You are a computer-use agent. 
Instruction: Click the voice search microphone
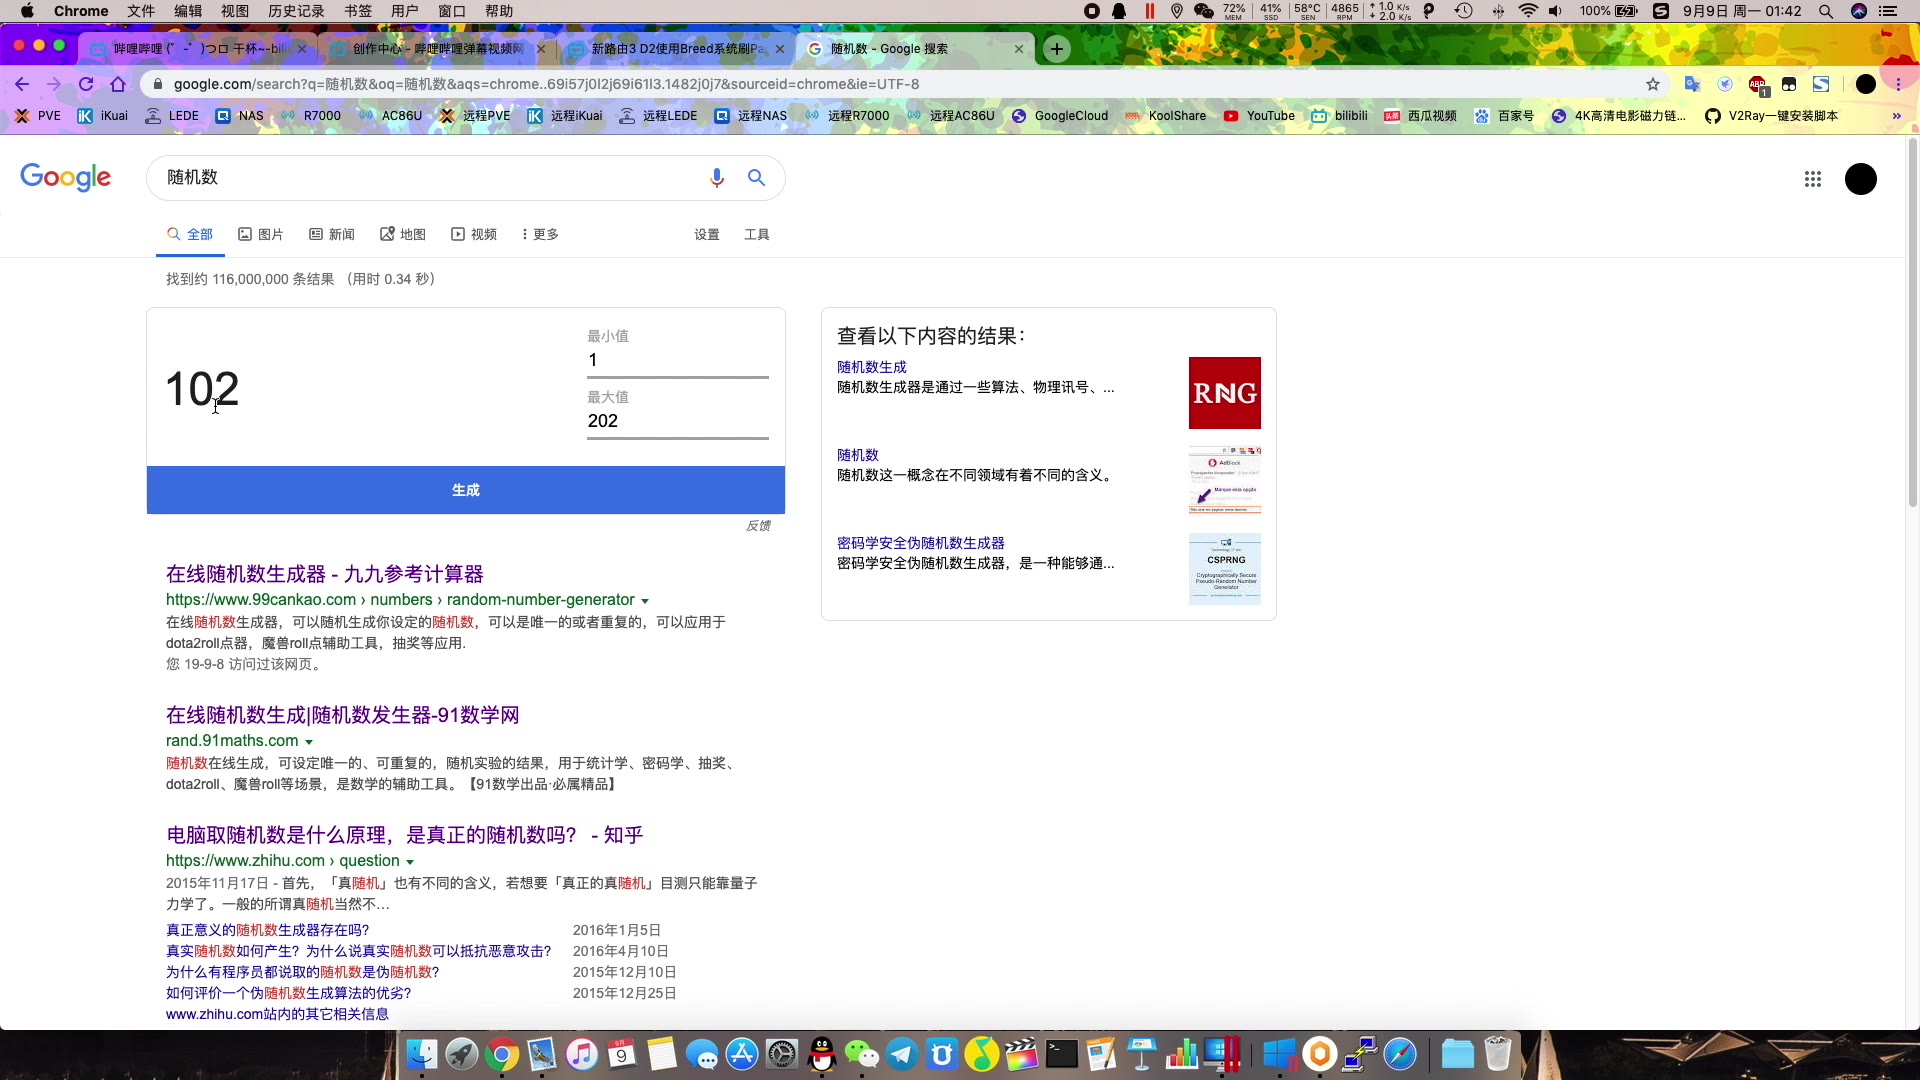tap(716, 177)
